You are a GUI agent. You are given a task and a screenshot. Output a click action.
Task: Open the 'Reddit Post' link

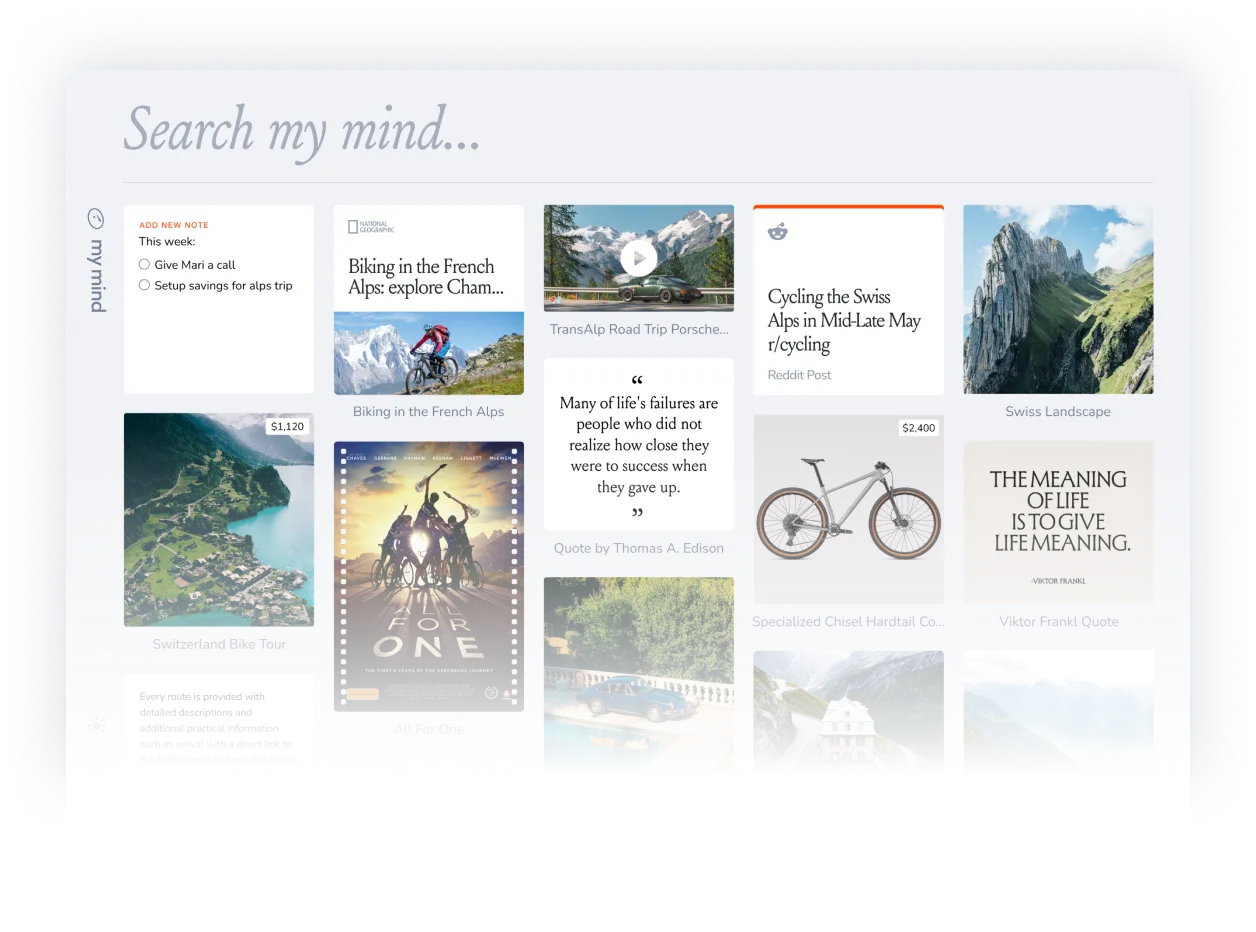tap(799, 375)
